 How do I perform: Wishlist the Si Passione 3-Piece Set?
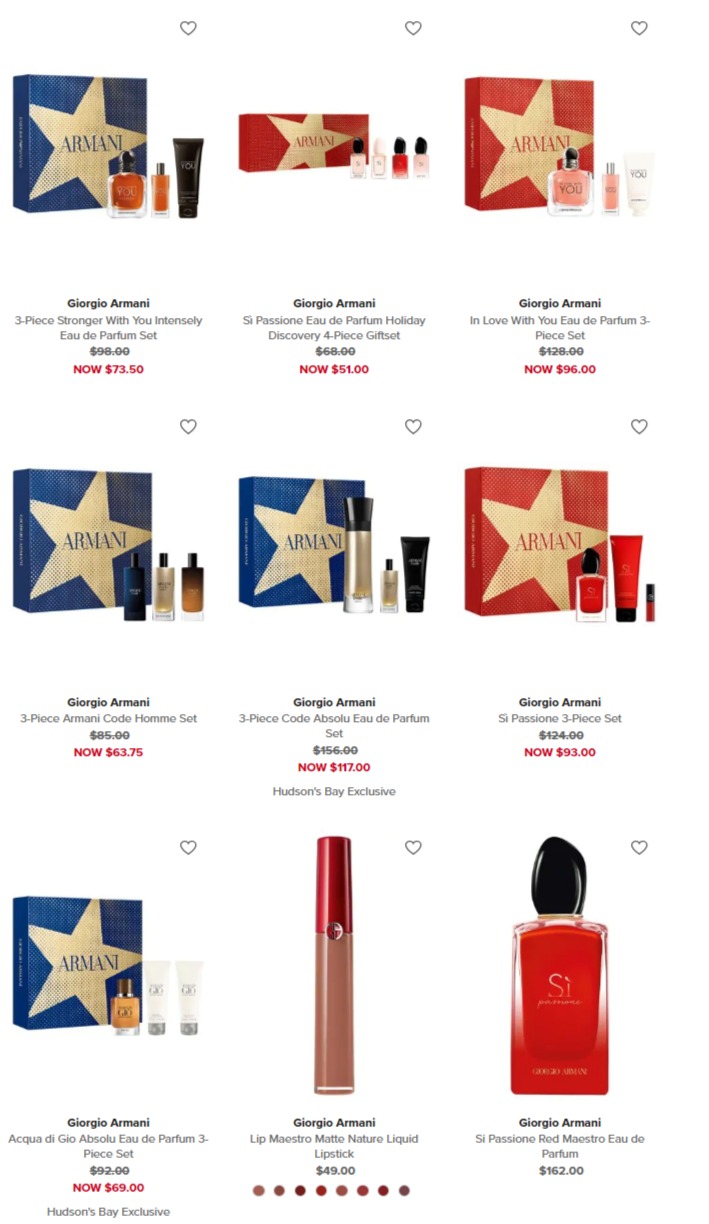coord(639,427)
